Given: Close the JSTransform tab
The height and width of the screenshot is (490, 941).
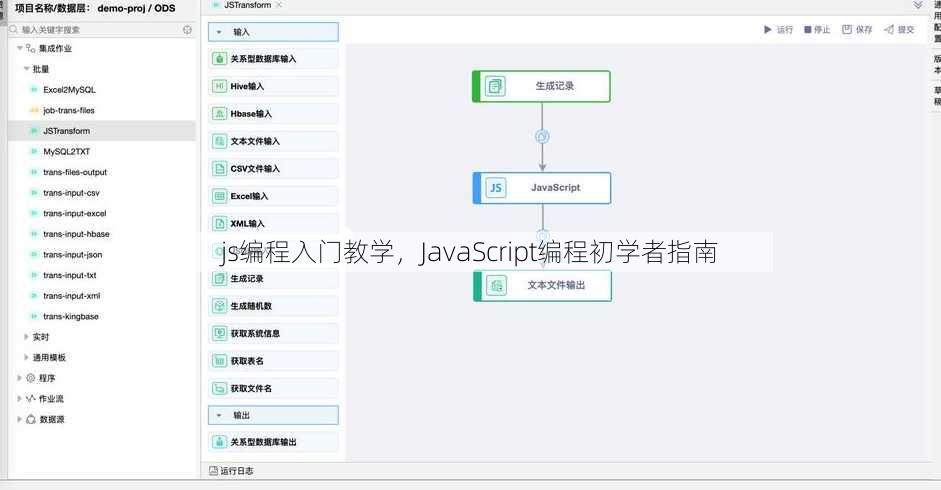Looking at the screenshot, I should pyautogui.click(x=279, y=5).
